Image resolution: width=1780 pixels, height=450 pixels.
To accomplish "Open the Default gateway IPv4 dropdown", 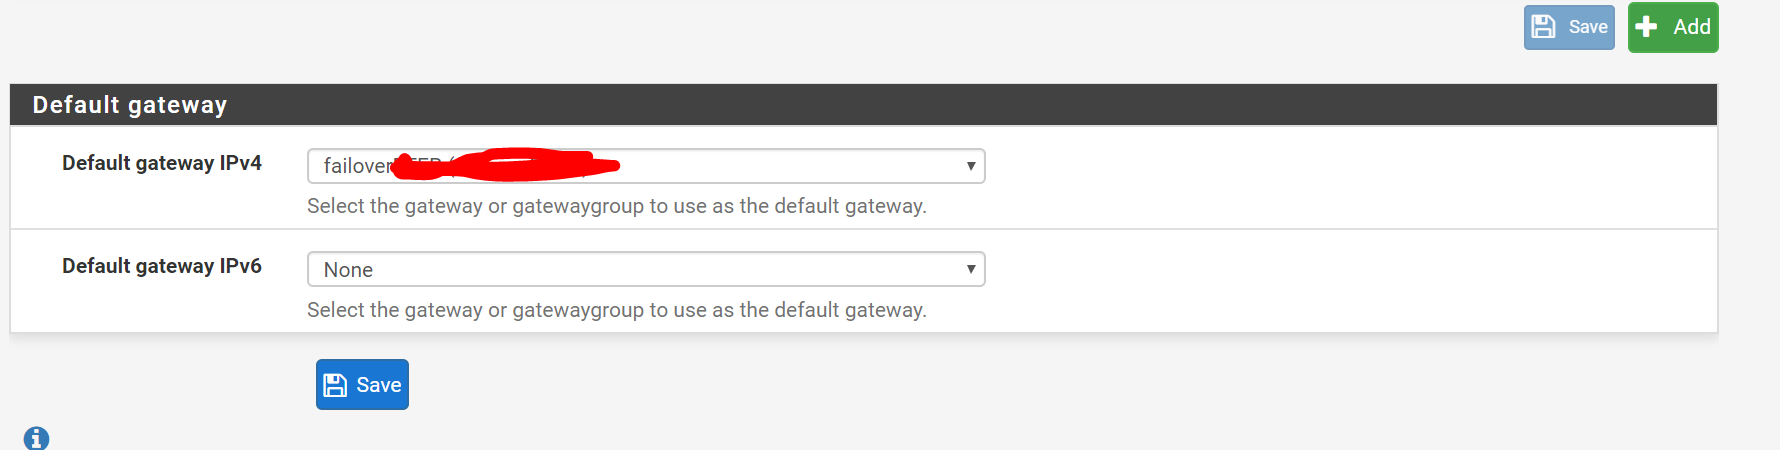I will (646, 166).
